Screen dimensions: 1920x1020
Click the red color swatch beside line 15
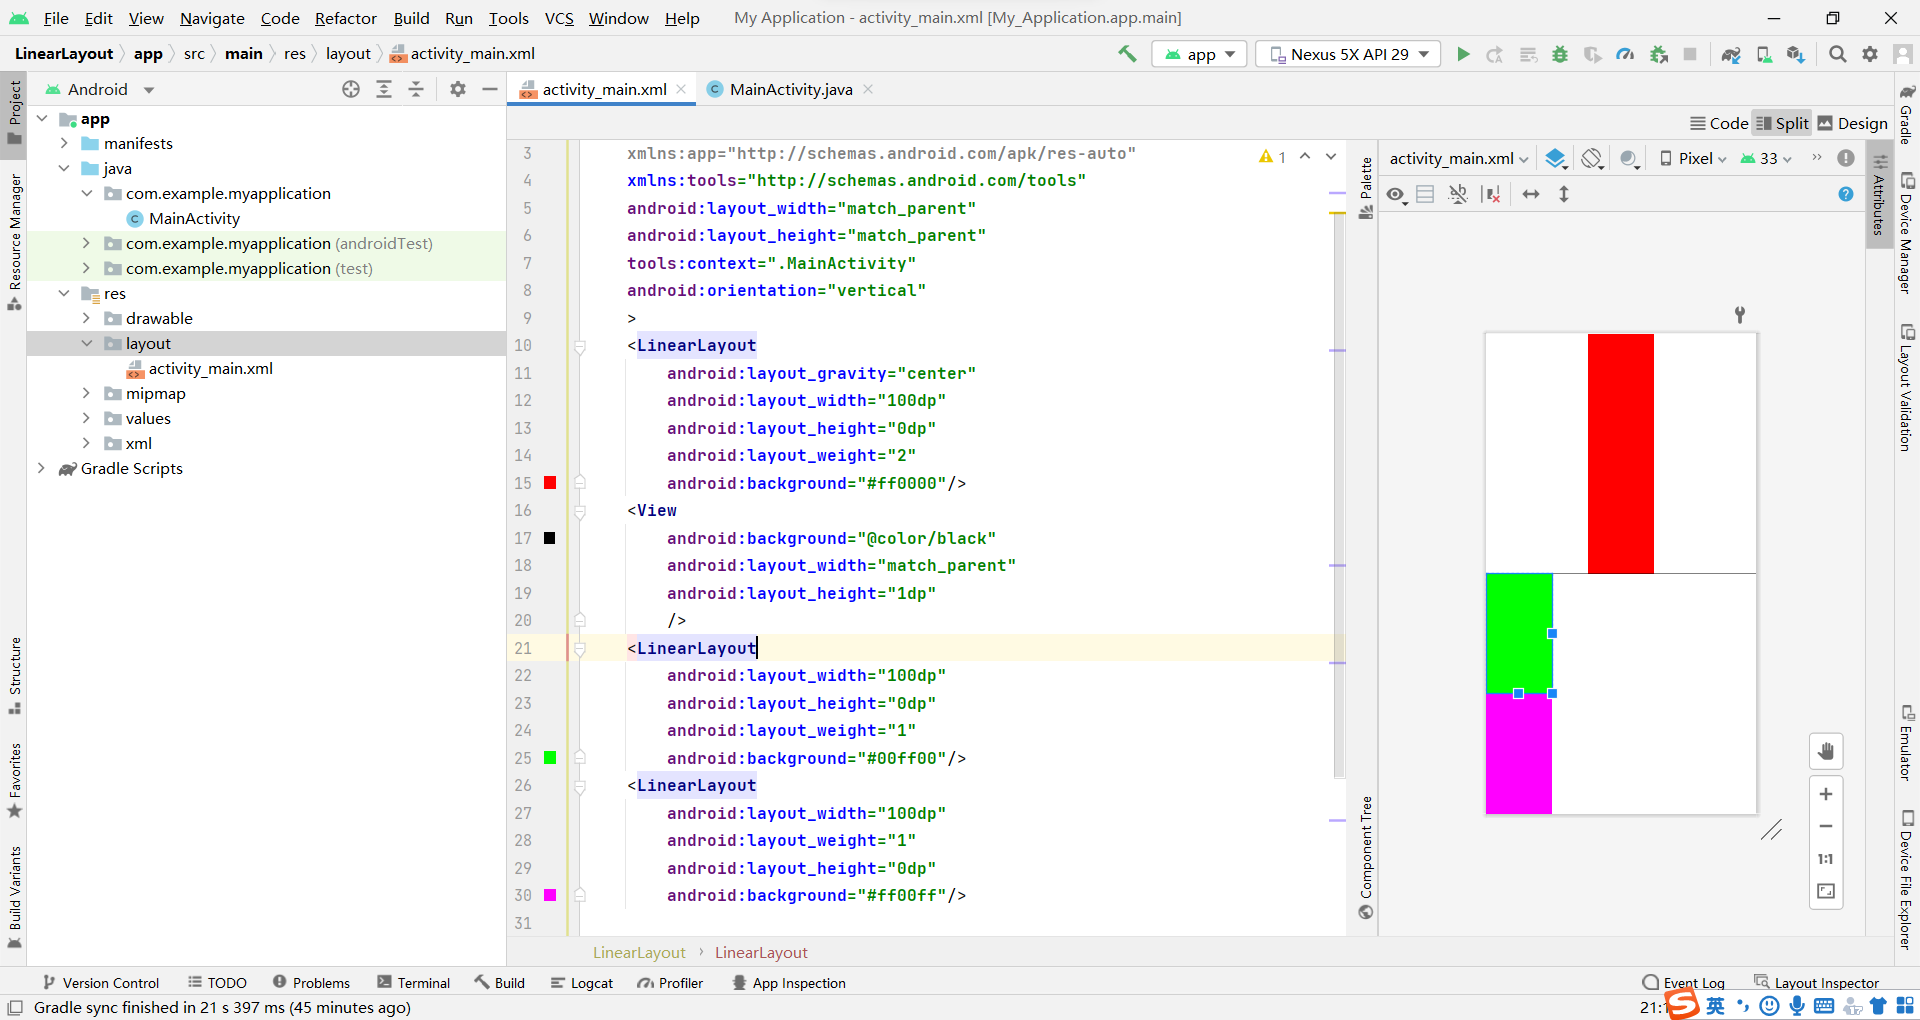[550, 483]
